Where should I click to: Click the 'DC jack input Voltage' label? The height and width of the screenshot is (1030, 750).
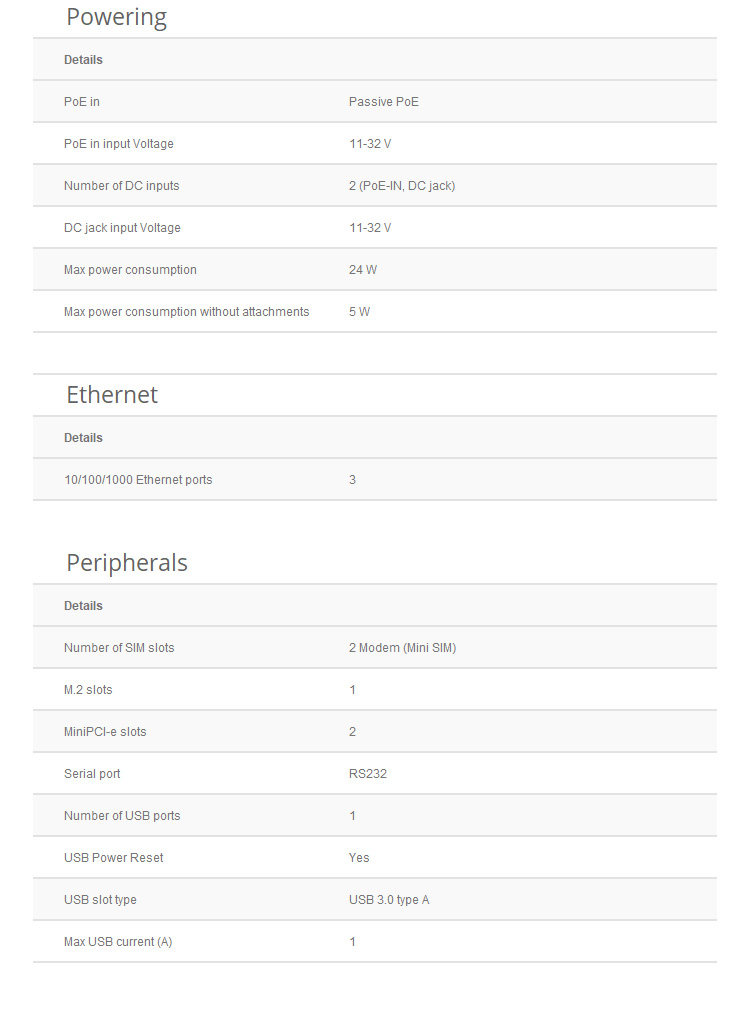[123, 228]
